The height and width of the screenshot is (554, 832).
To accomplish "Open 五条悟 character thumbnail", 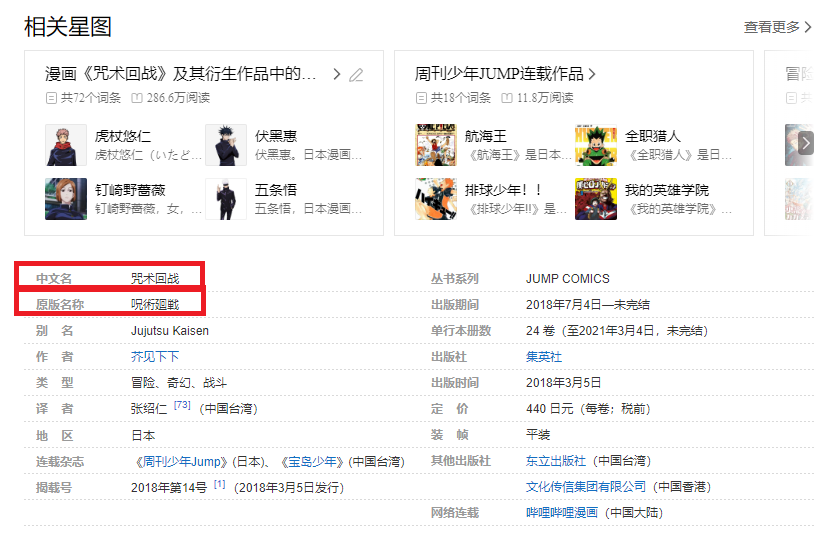I will pos(226,198).
